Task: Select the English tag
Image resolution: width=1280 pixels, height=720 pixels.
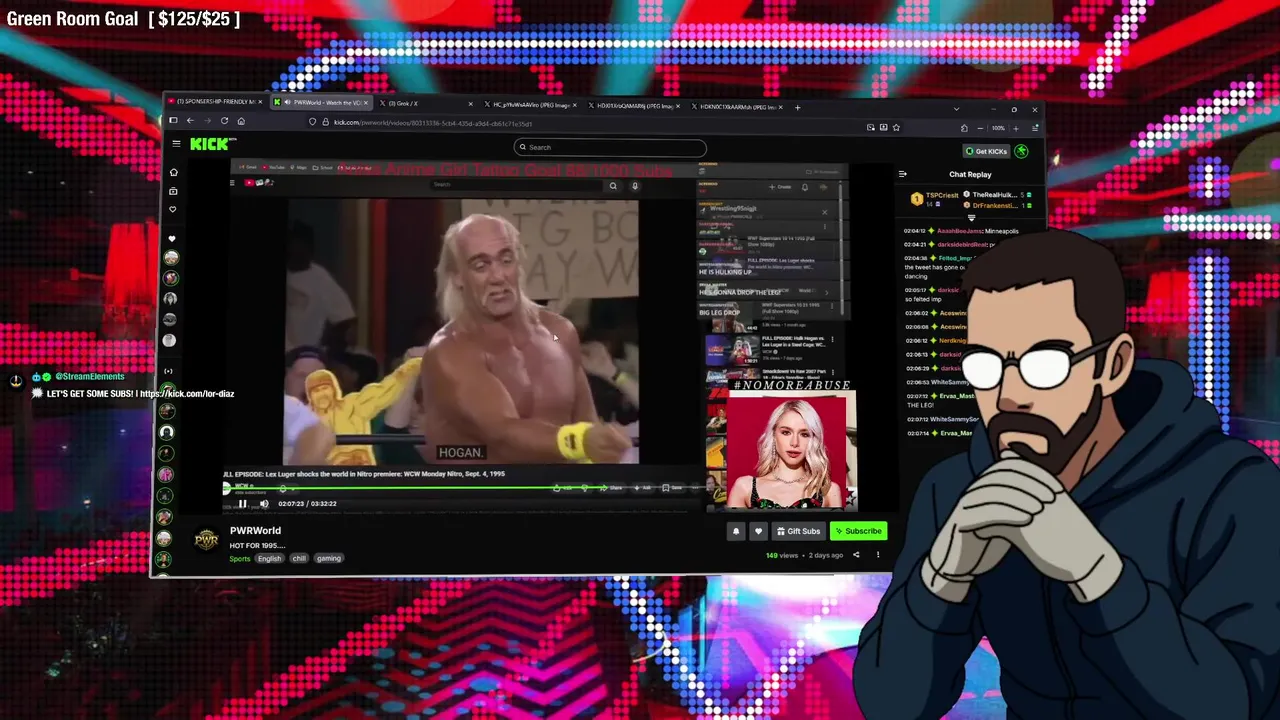Action: point(269,558)
